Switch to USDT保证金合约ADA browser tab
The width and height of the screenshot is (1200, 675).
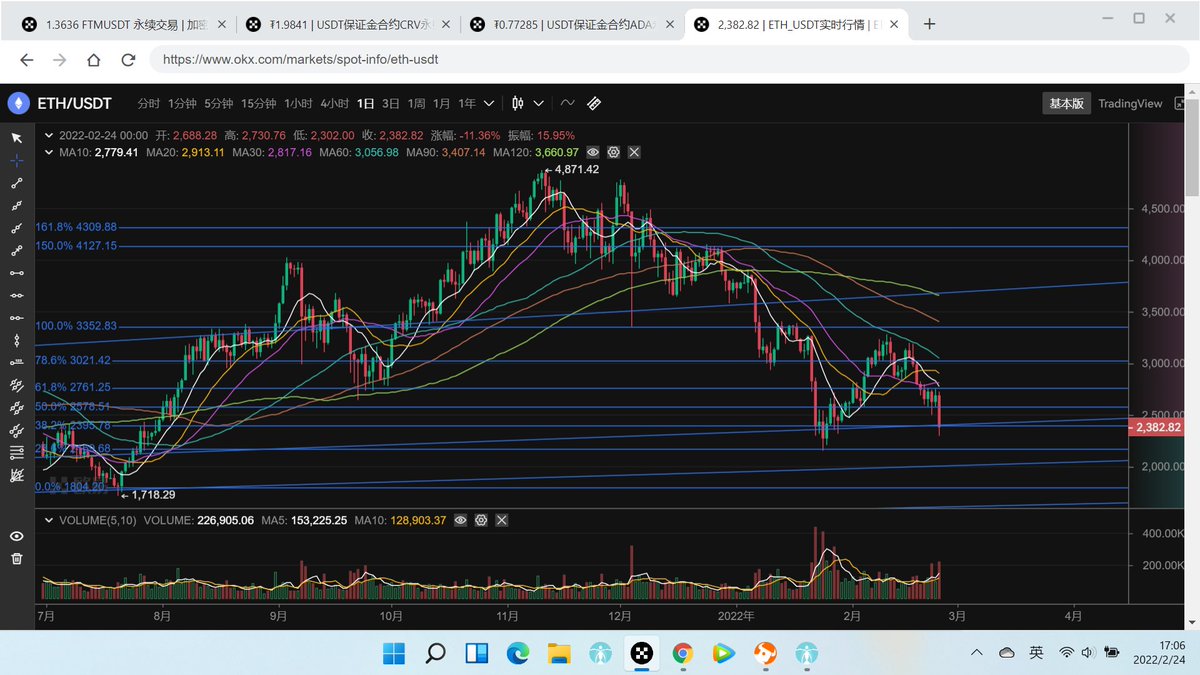[x=570, y=24]
